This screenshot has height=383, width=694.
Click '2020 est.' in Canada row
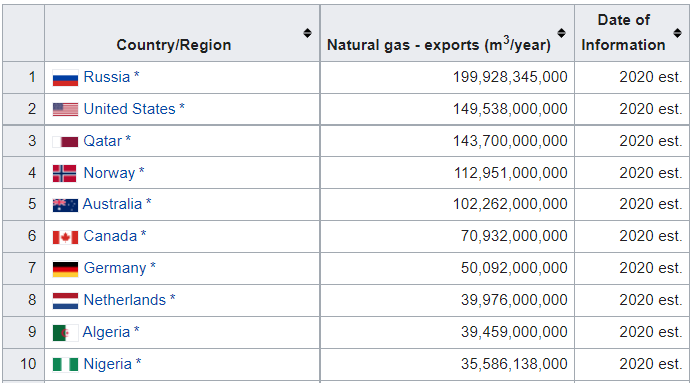click(x=651, y=236)
